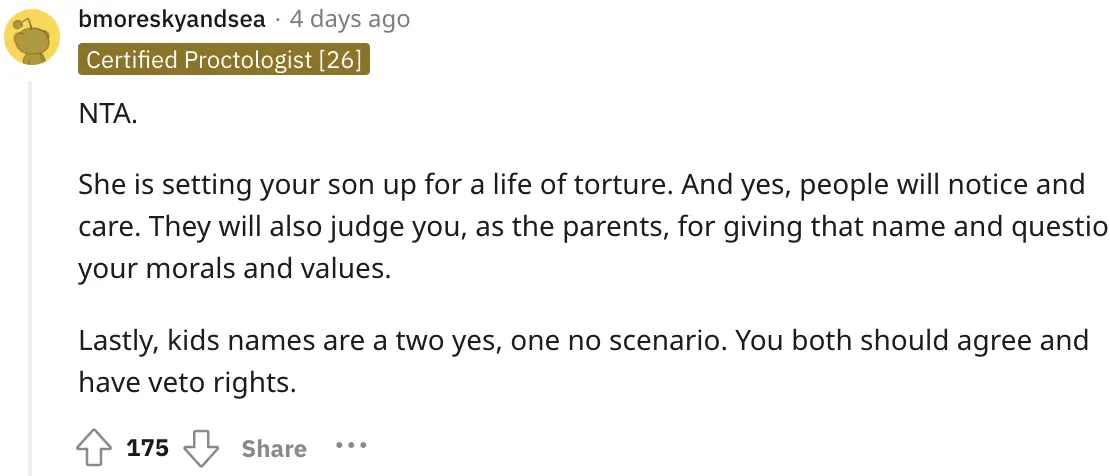1110x476 pixels.
Task: Click the word 'scenario' in the comment
Action: tap(661, 340)
